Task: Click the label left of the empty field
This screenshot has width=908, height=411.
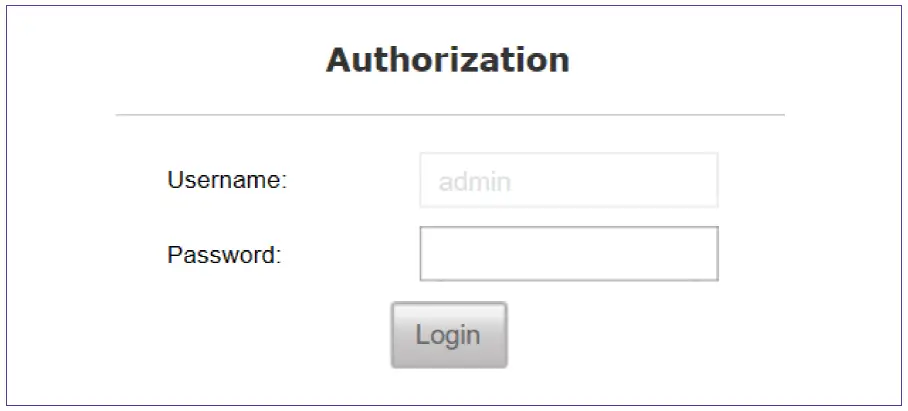Action: (x=224, y=254)
